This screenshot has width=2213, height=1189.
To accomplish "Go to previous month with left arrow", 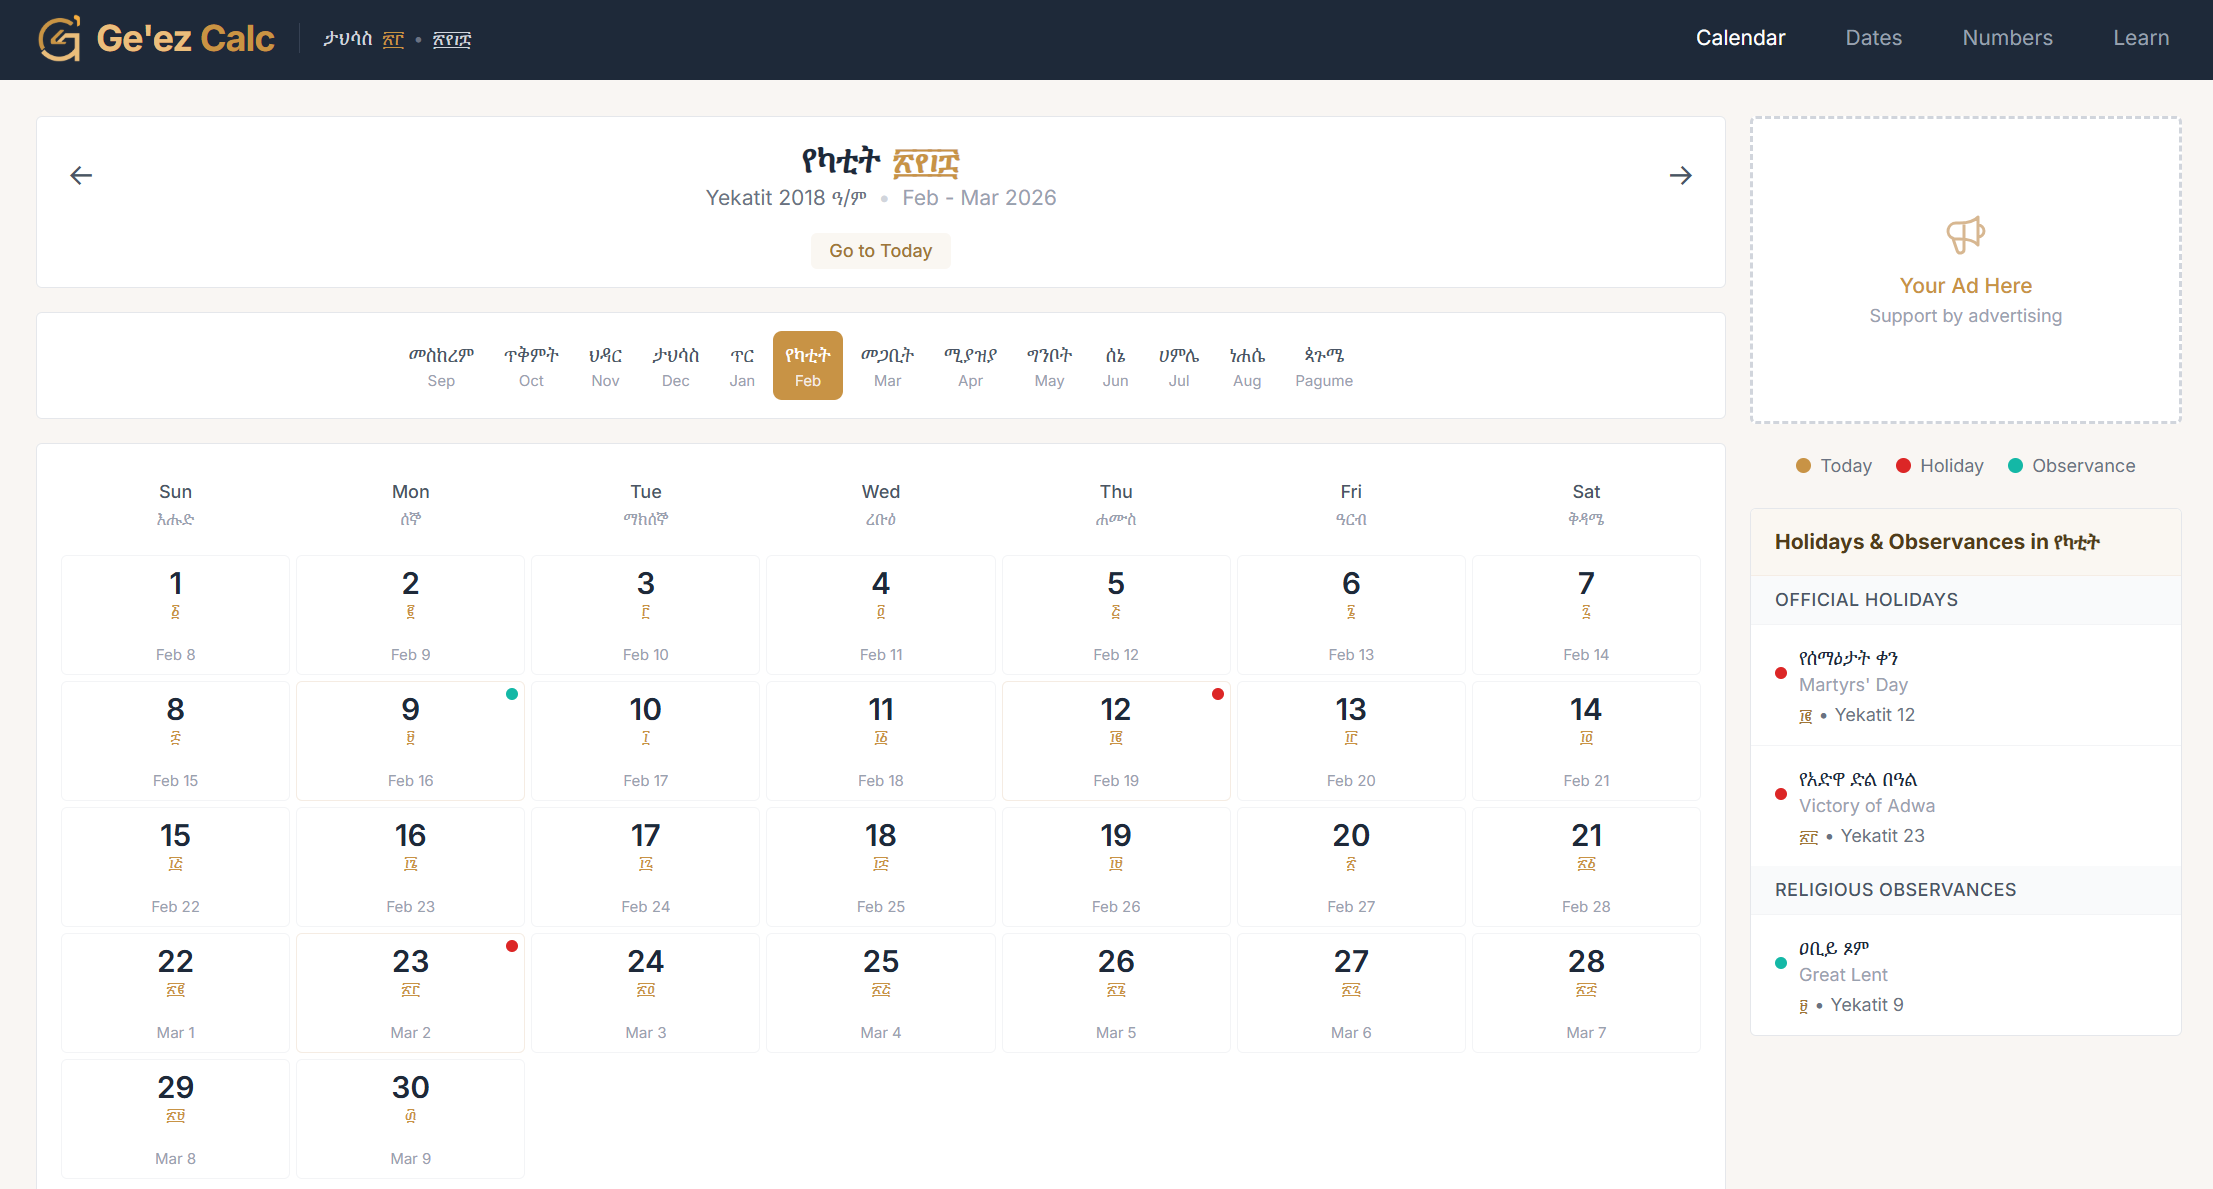I will coord(81,176).
